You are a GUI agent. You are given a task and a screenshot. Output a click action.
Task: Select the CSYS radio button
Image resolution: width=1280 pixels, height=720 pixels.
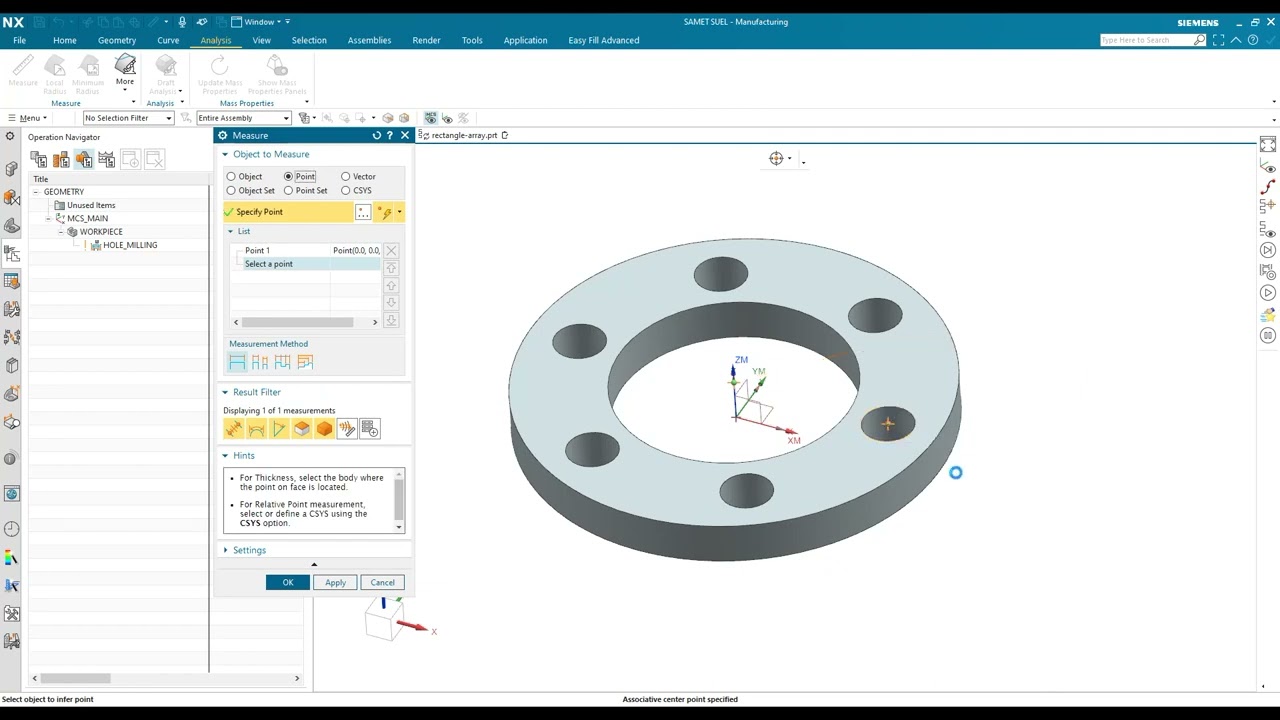pyautogui.click(x=346, y=191)
